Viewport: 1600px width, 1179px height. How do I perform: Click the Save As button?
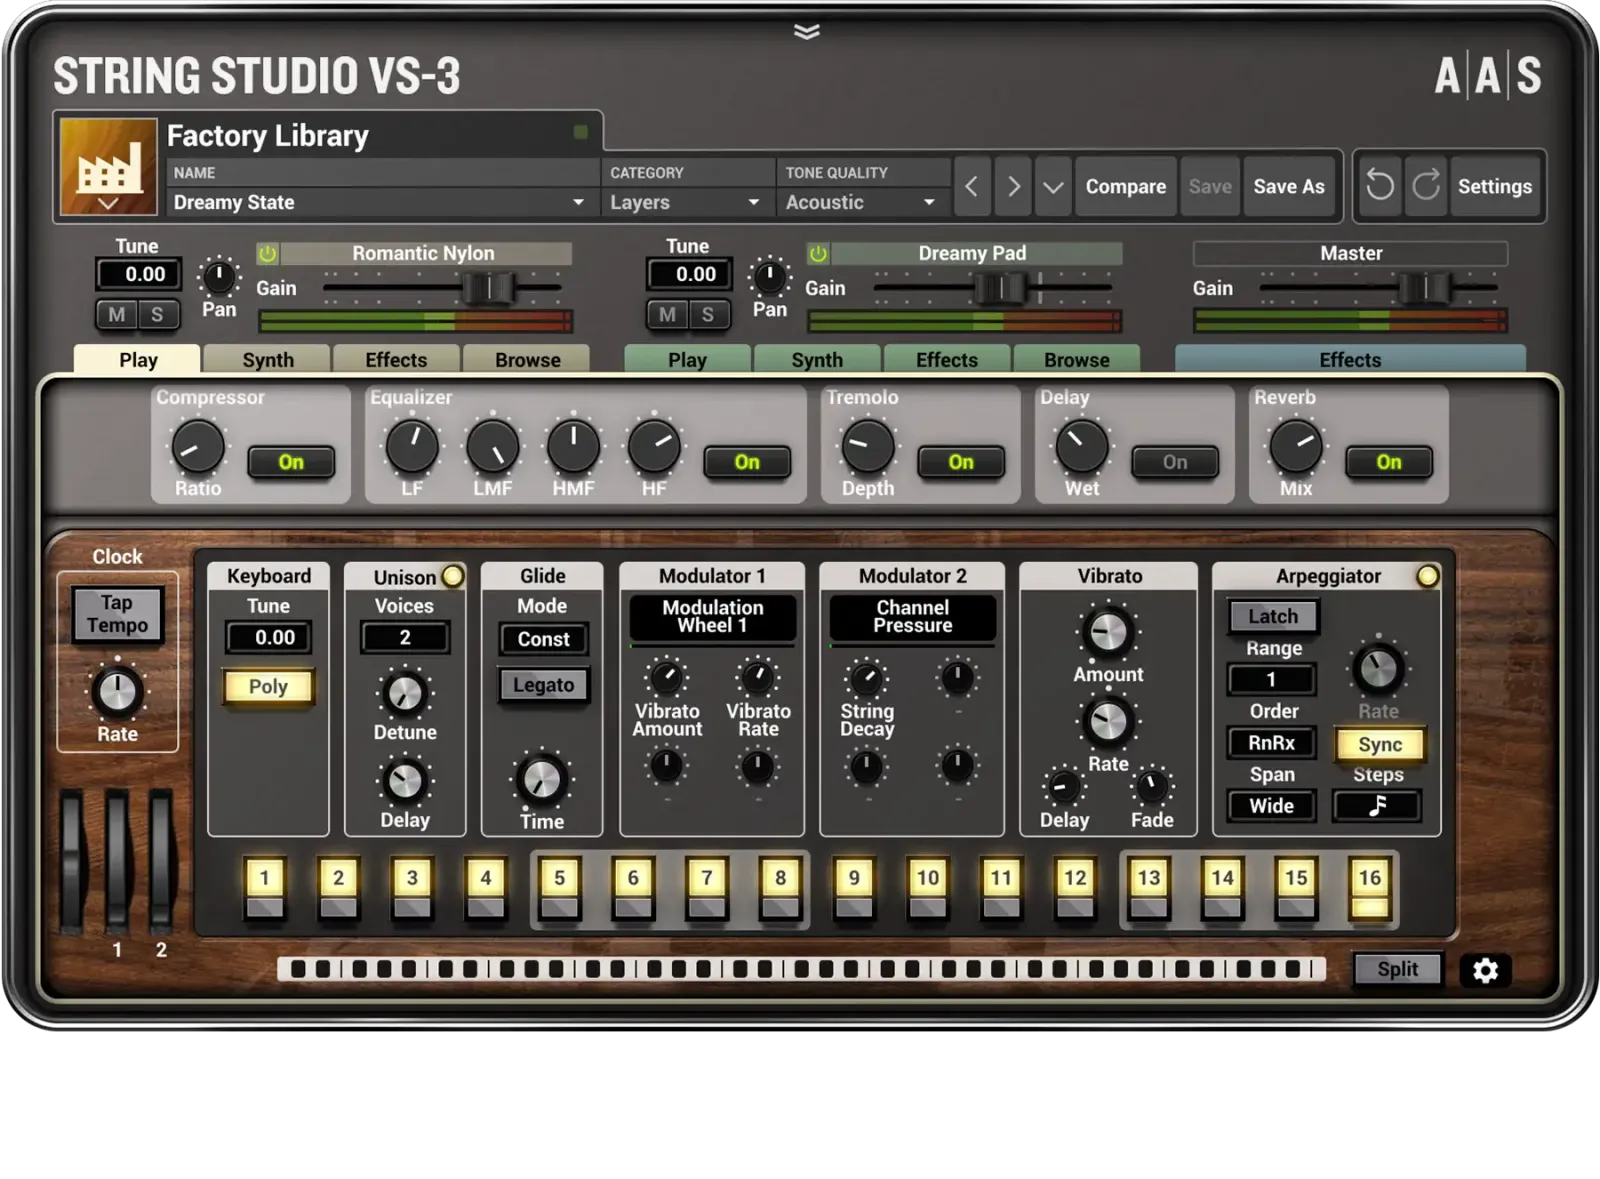[x=1289, y=186]
